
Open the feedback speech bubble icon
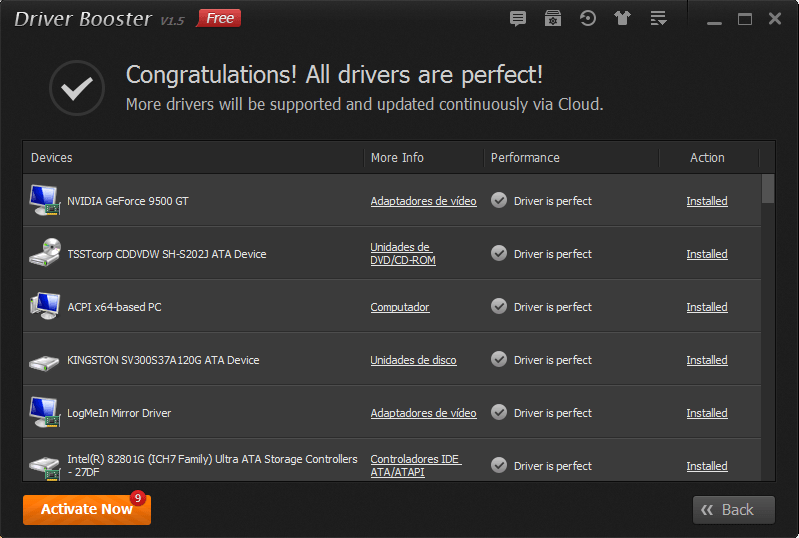[x=518, y=19]
